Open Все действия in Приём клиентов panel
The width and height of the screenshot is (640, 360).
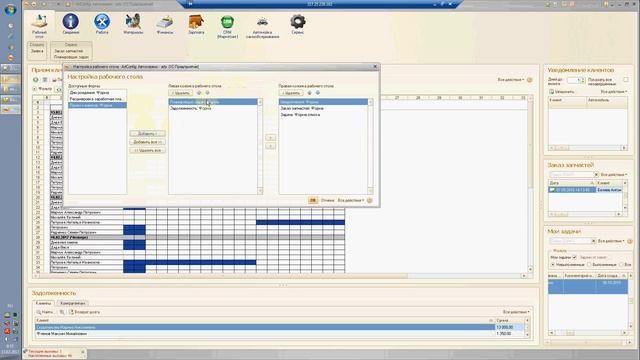coord(511,80)
